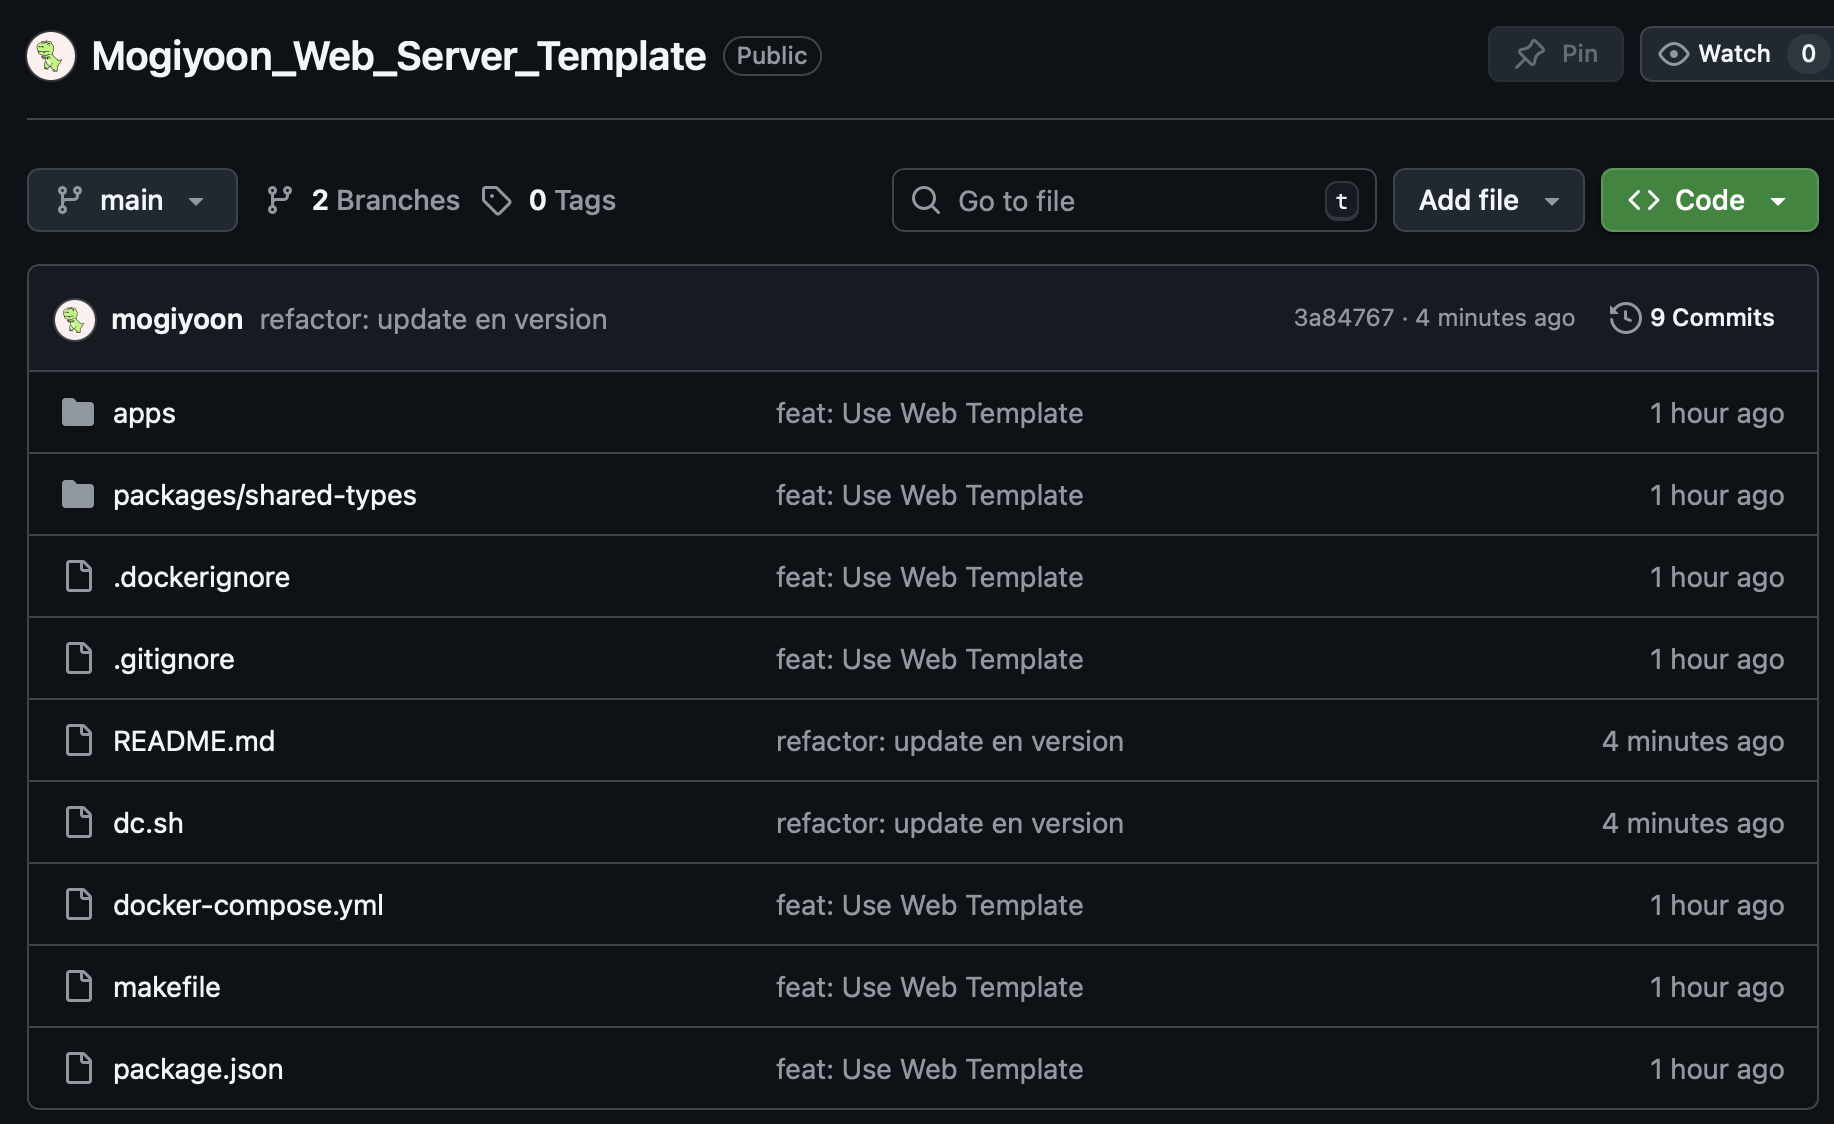Click the code brackets icon in Code button
1834x1124 pixels.
click(1644, 200)
